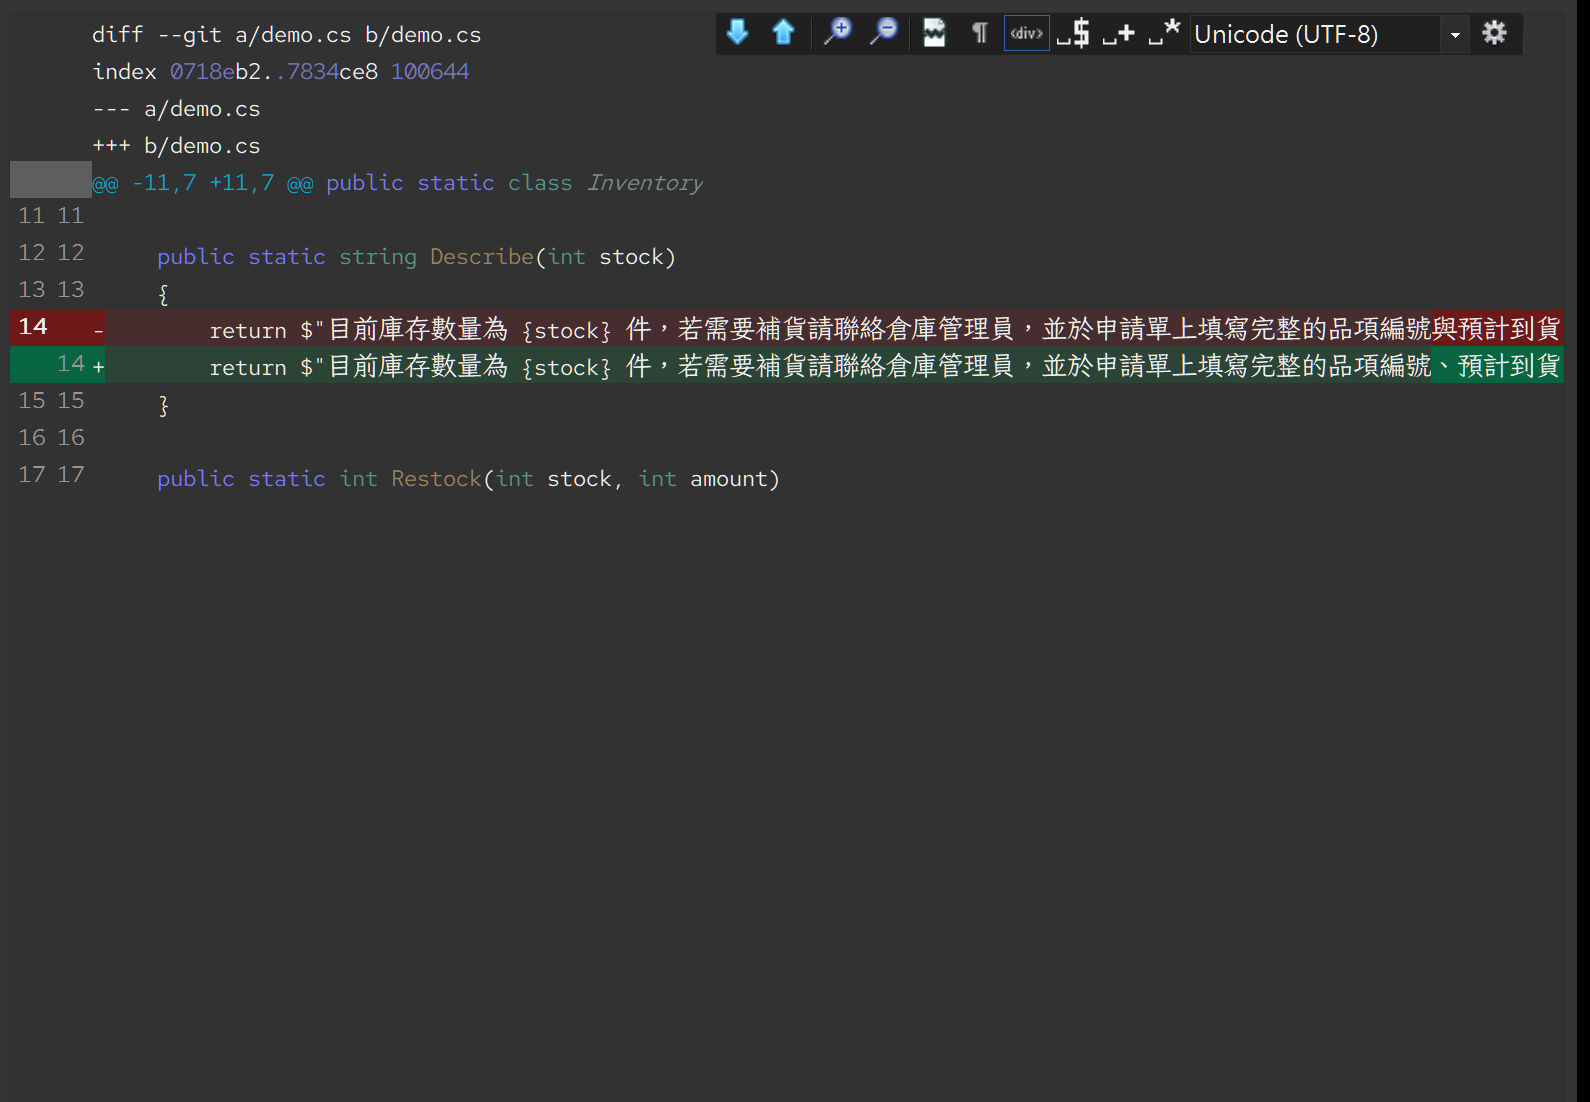Click the Describe(int stock) method line
This screenshot has width=1590, height=1102.
[x=417, y=257]
